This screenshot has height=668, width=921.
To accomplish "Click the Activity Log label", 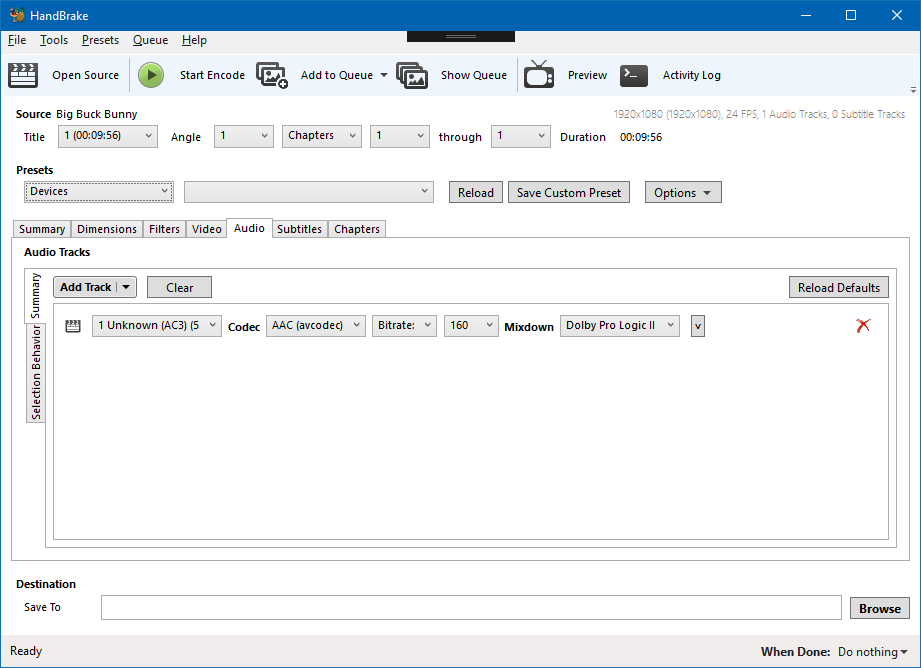I will coord(691,75).
